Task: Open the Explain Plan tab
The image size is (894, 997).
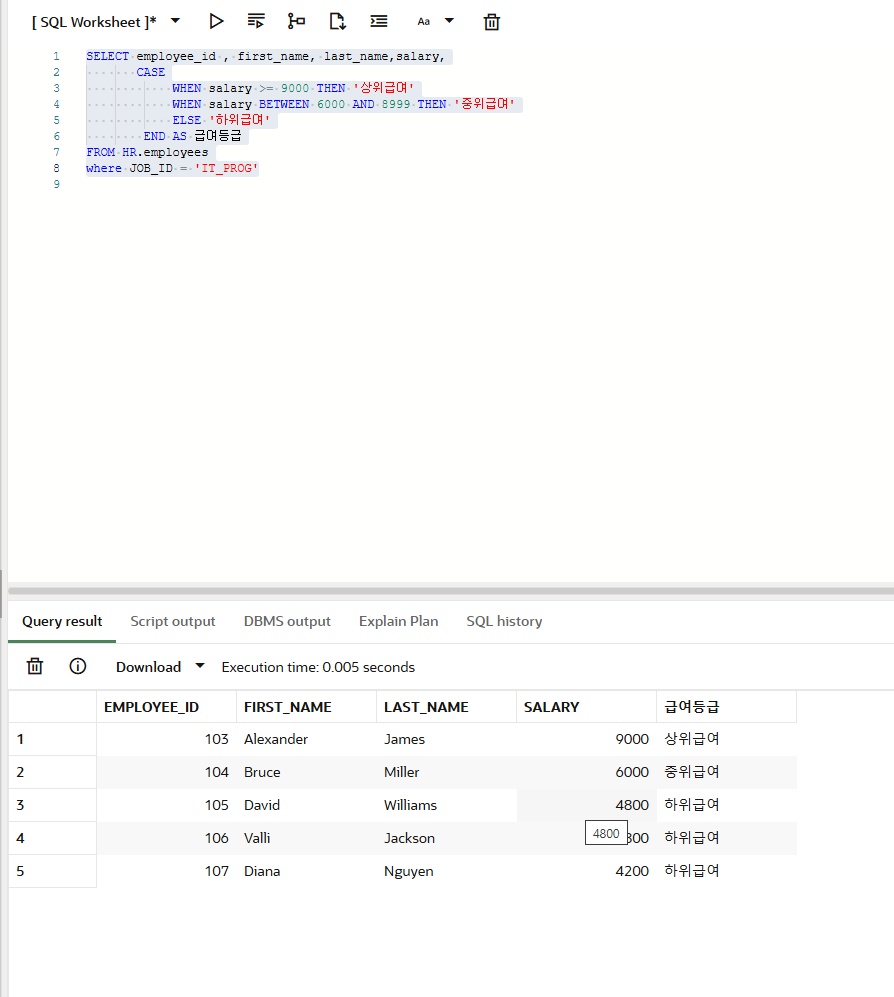Action: pos(399,621)
